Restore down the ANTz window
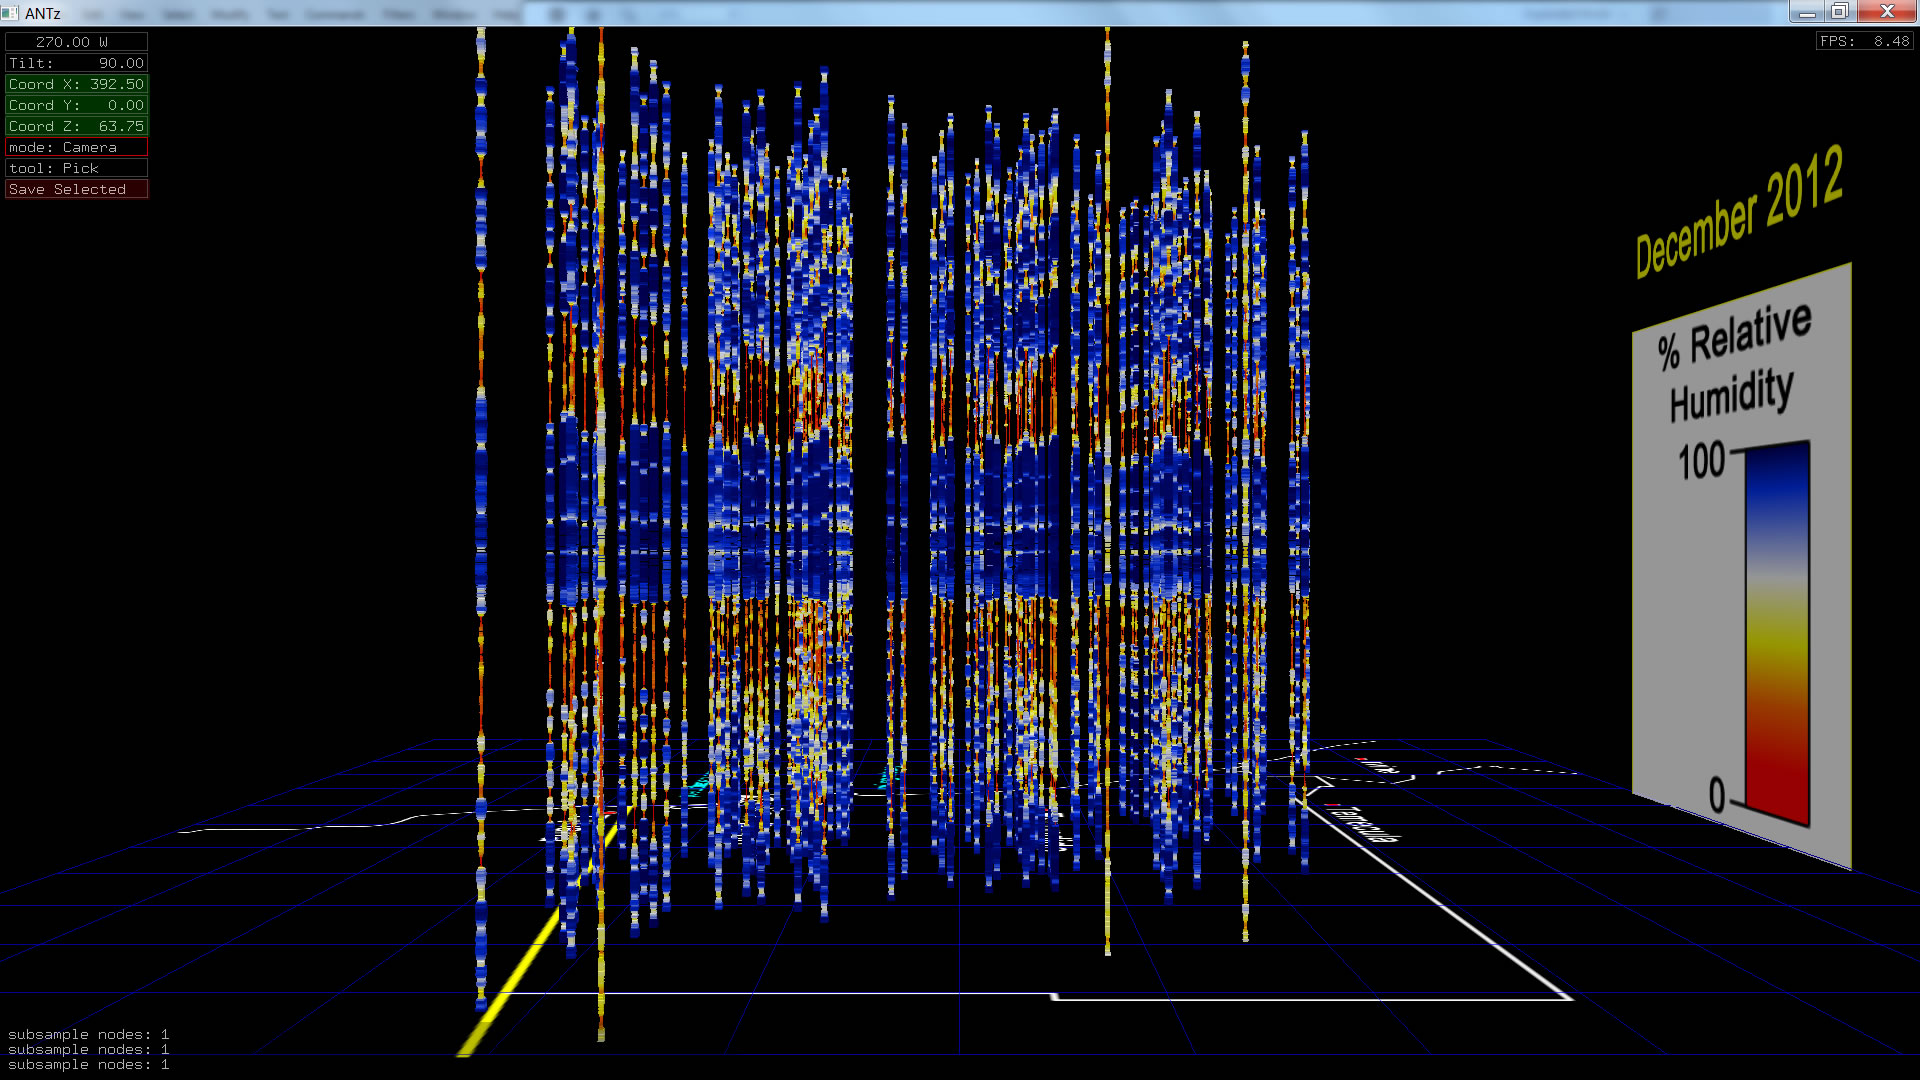 tap(1839, 11)
